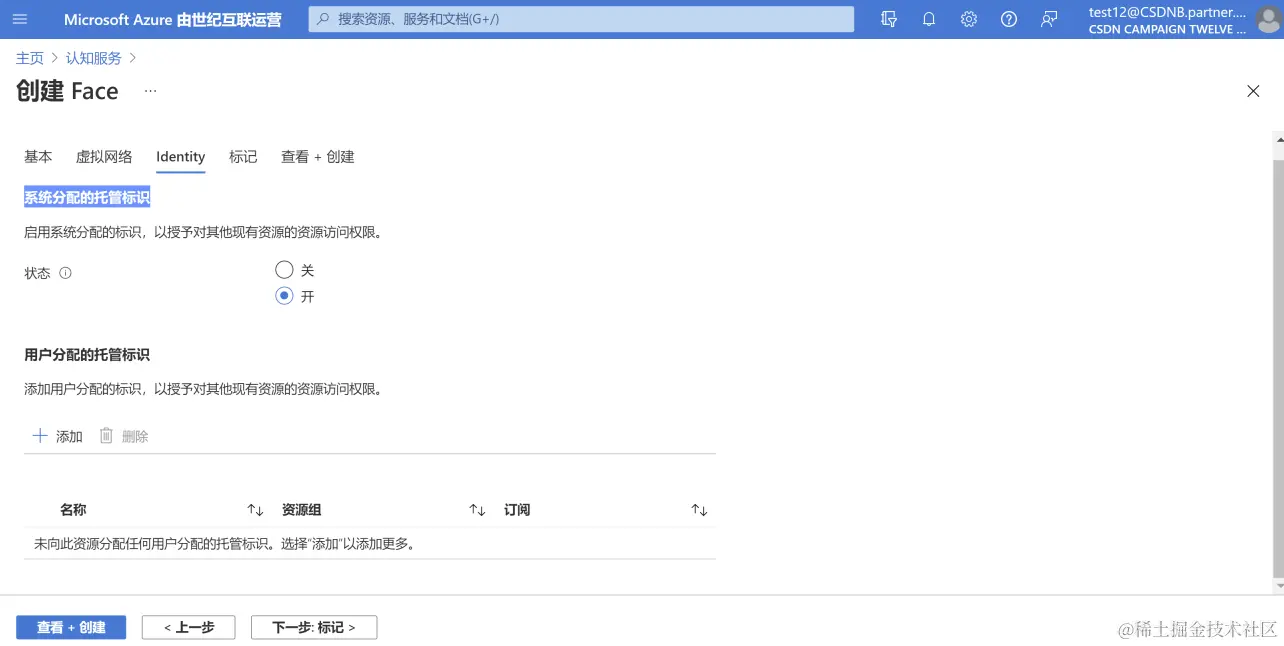This screenshot has height=646, width=1284.
Task: Click the user account avatar
Action: click(1267, 19)
